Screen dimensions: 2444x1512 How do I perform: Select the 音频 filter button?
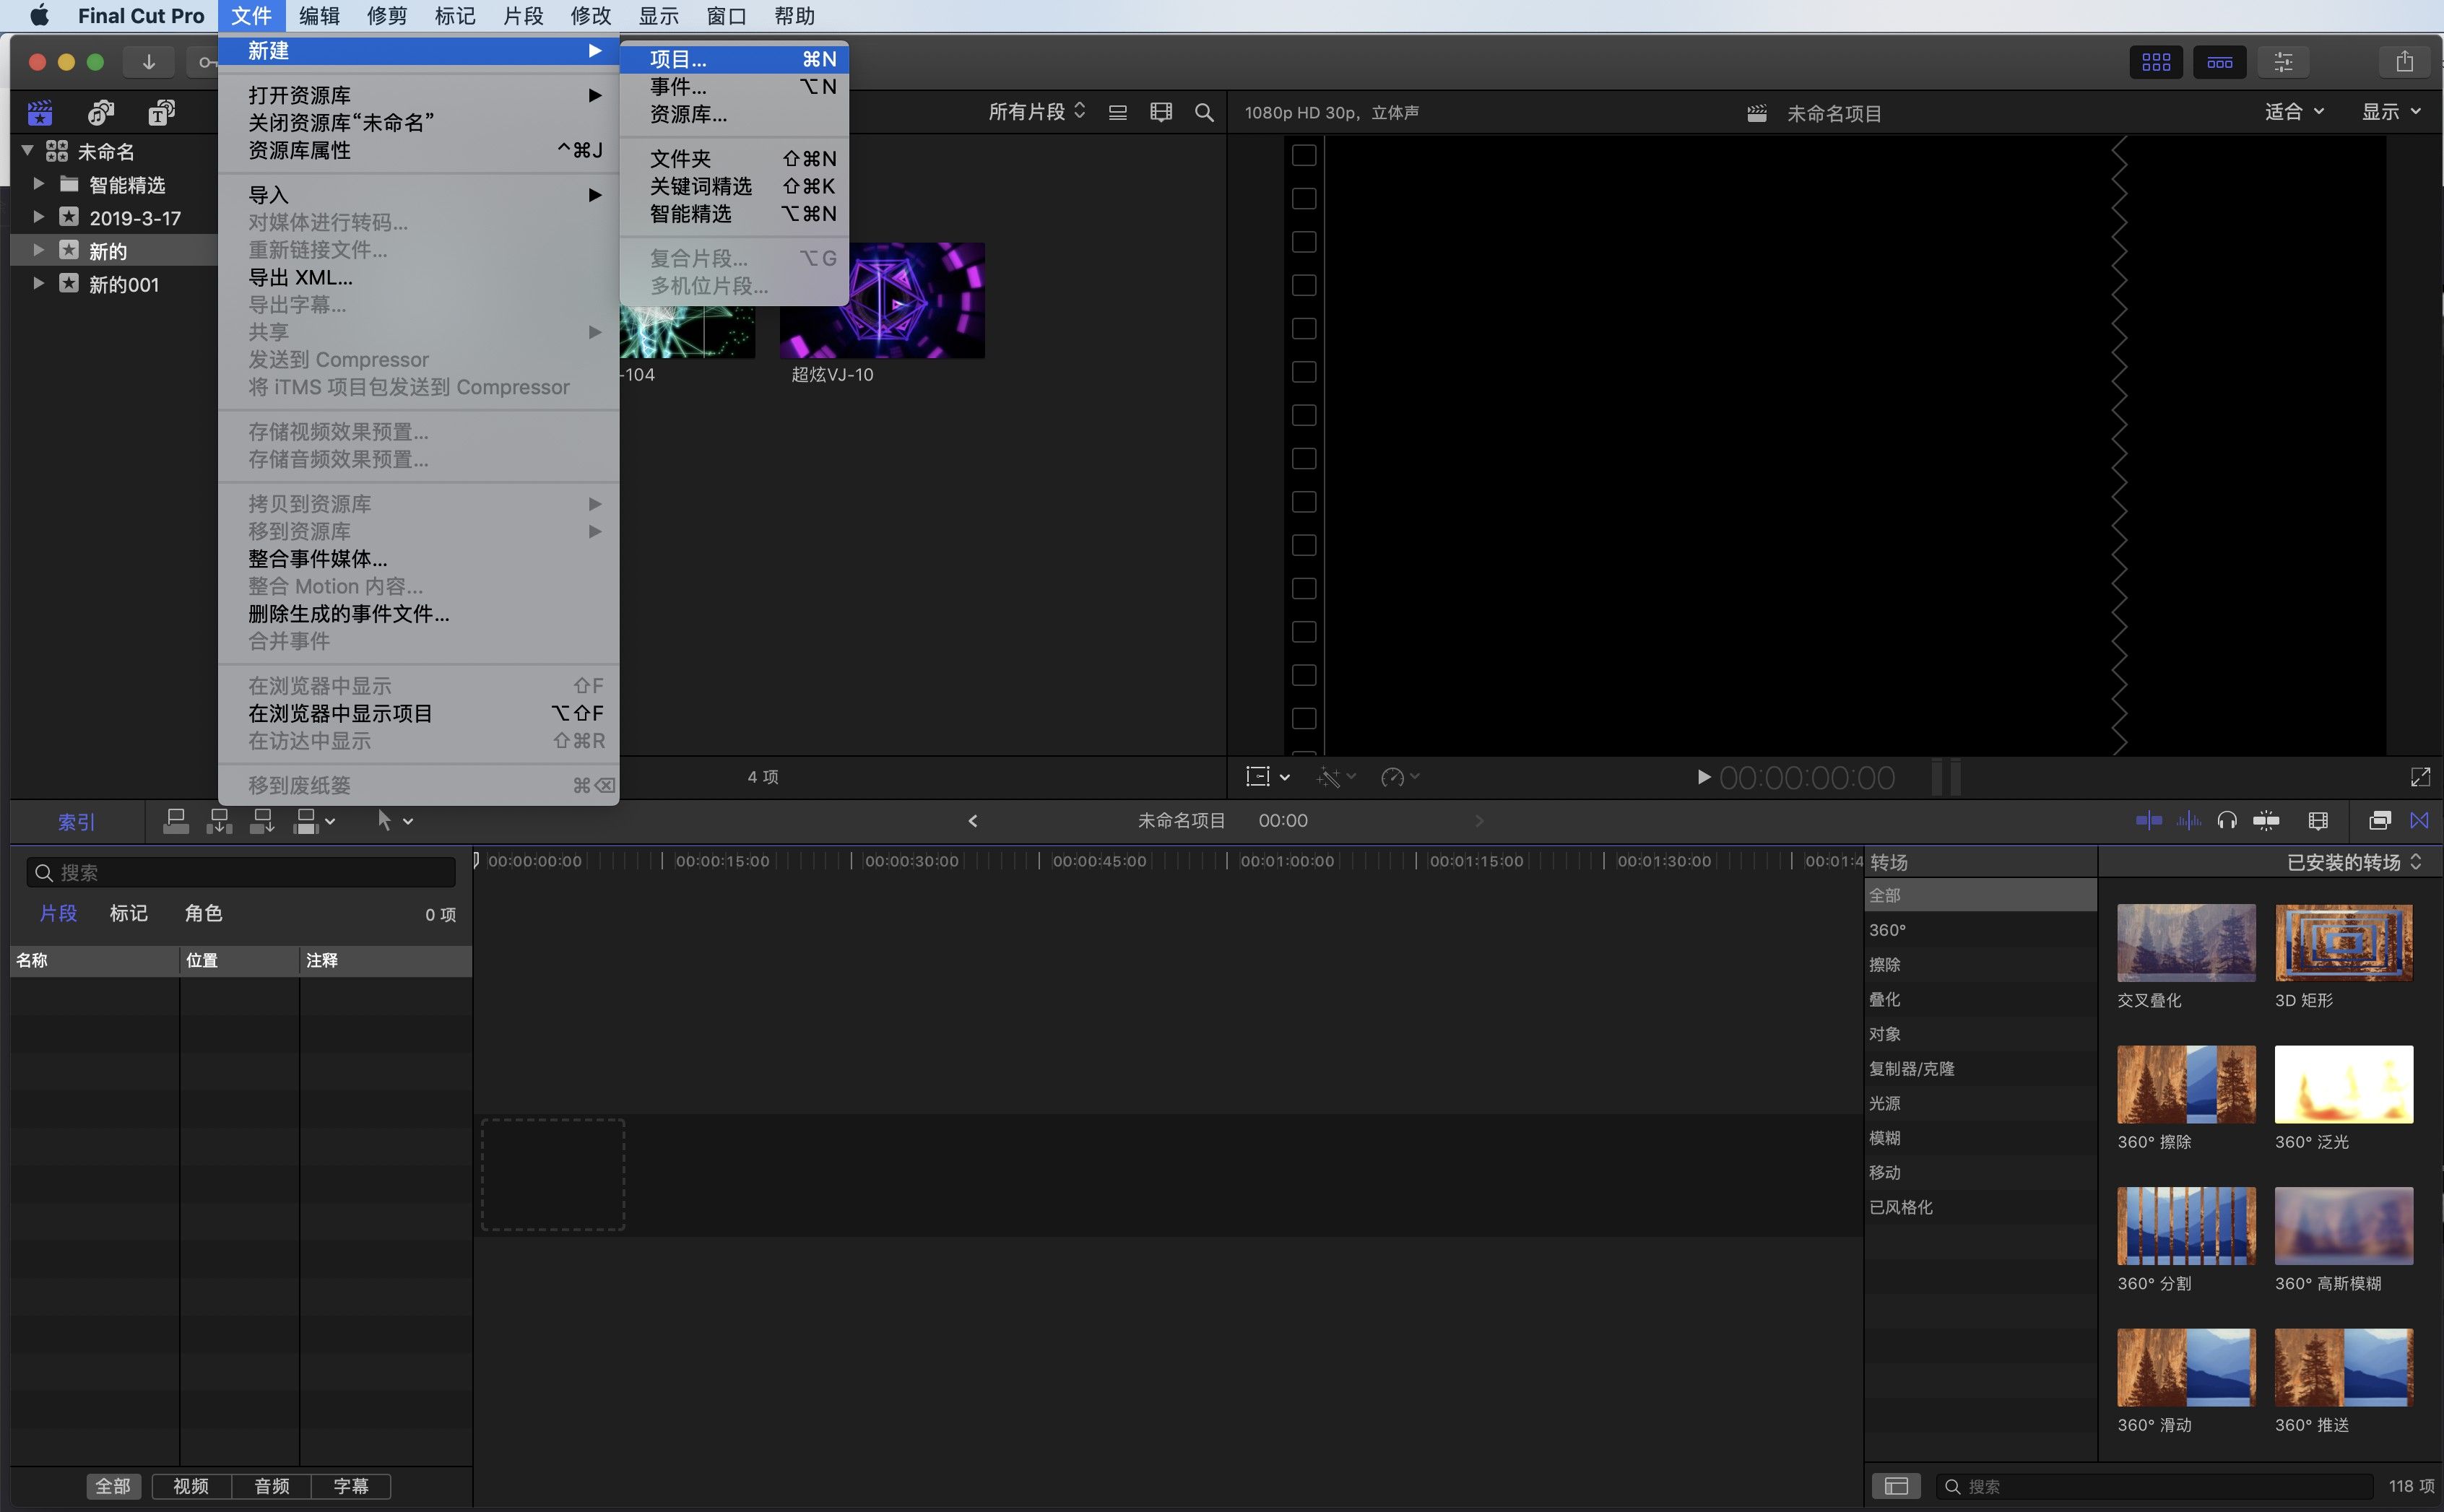click(x=271, y=1485)
